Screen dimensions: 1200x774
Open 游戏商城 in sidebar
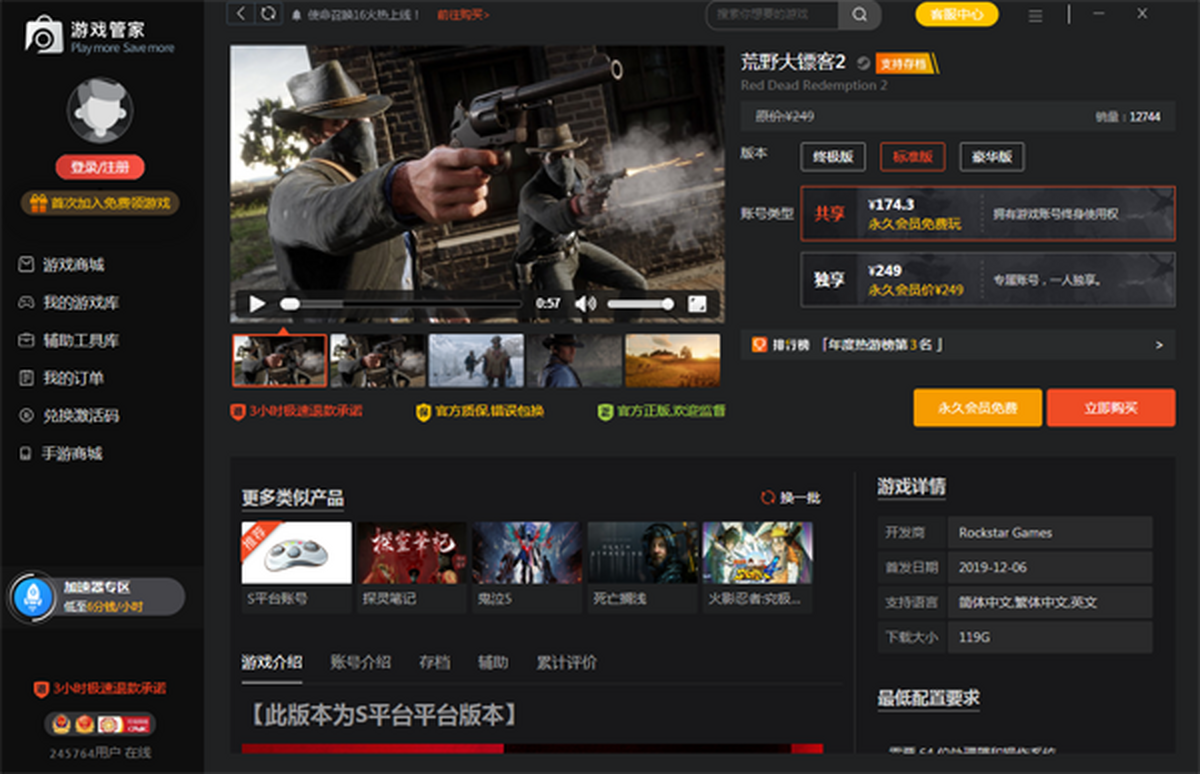click(73, 265)
